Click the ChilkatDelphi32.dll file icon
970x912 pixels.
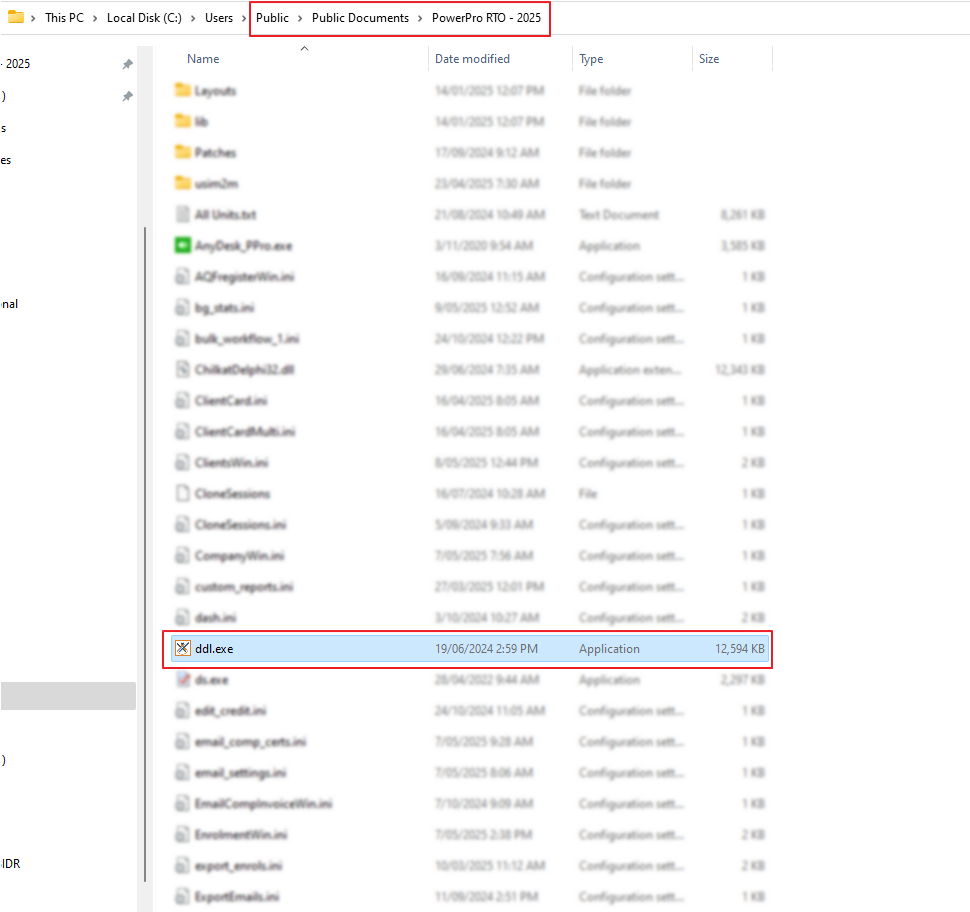coord(182,369)
